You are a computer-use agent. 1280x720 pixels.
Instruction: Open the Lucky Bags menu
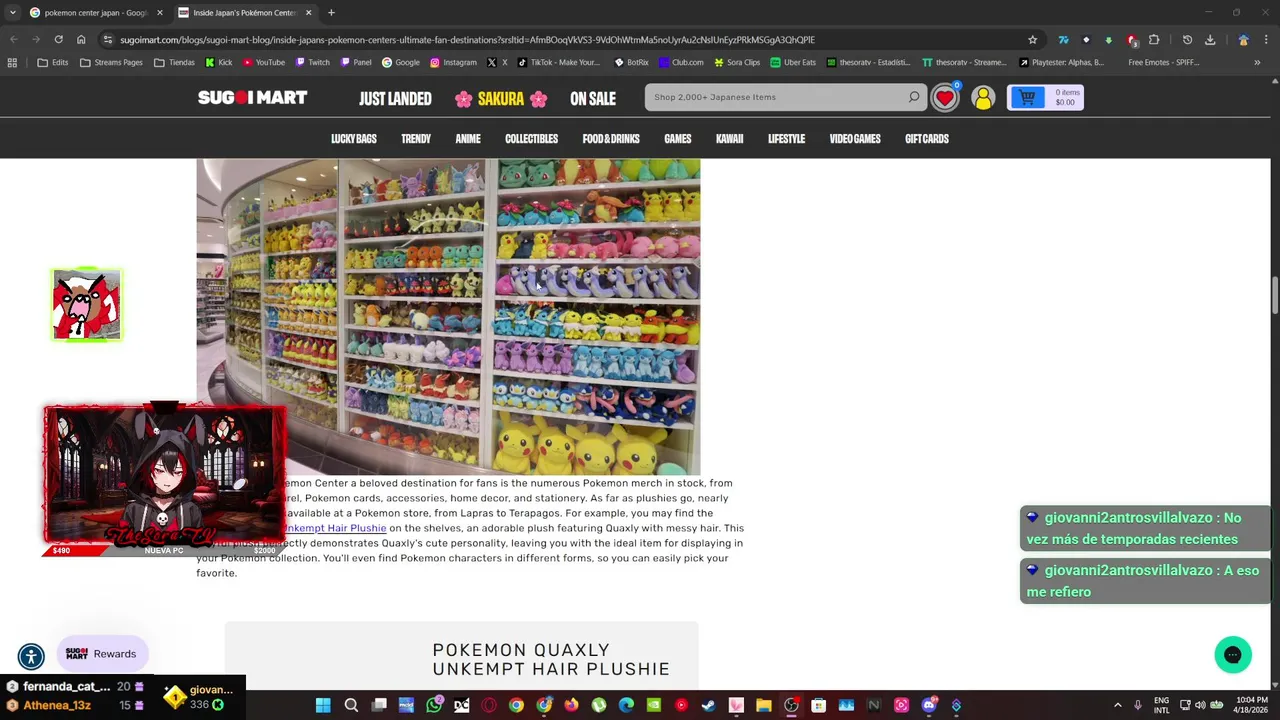354,139
